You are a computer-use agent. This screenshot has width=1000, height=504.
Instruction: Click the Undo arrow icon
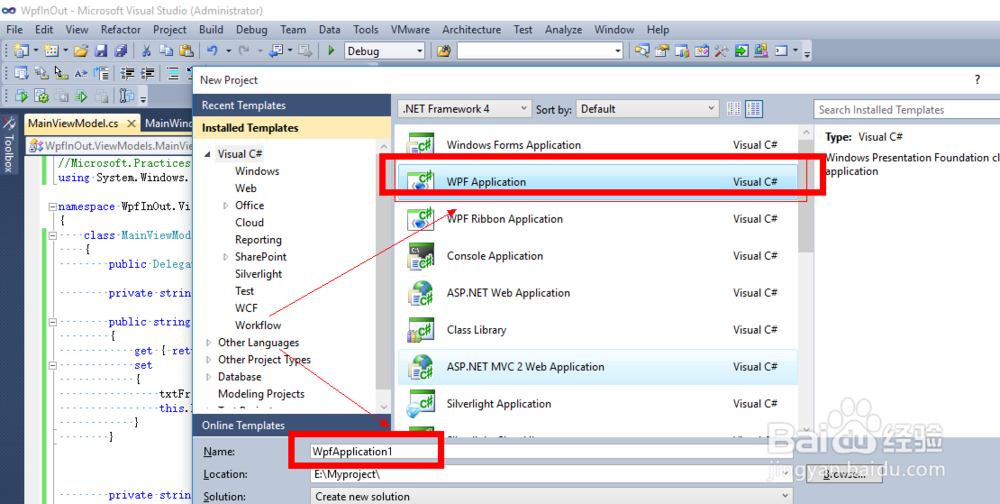[x=212, y=51]
